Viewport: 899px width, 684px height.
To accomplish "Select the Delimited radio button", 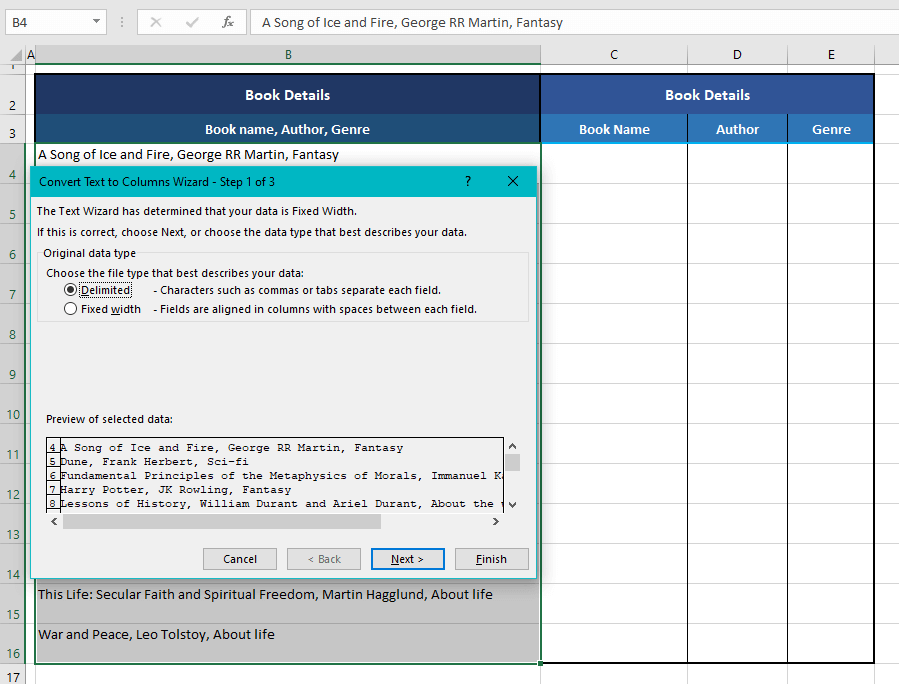I will tap(69, 290).
